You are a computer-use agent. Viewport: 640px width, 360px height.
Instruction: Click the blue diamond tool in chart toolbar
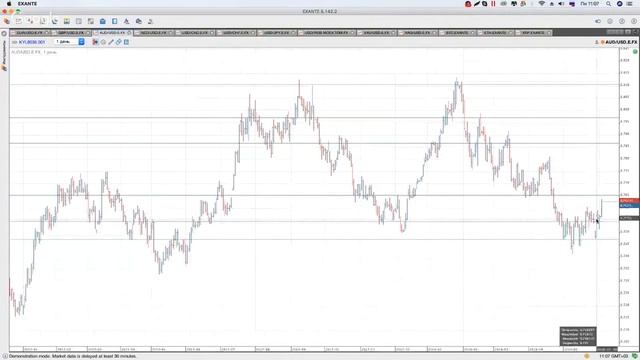(x=118, y=42)
